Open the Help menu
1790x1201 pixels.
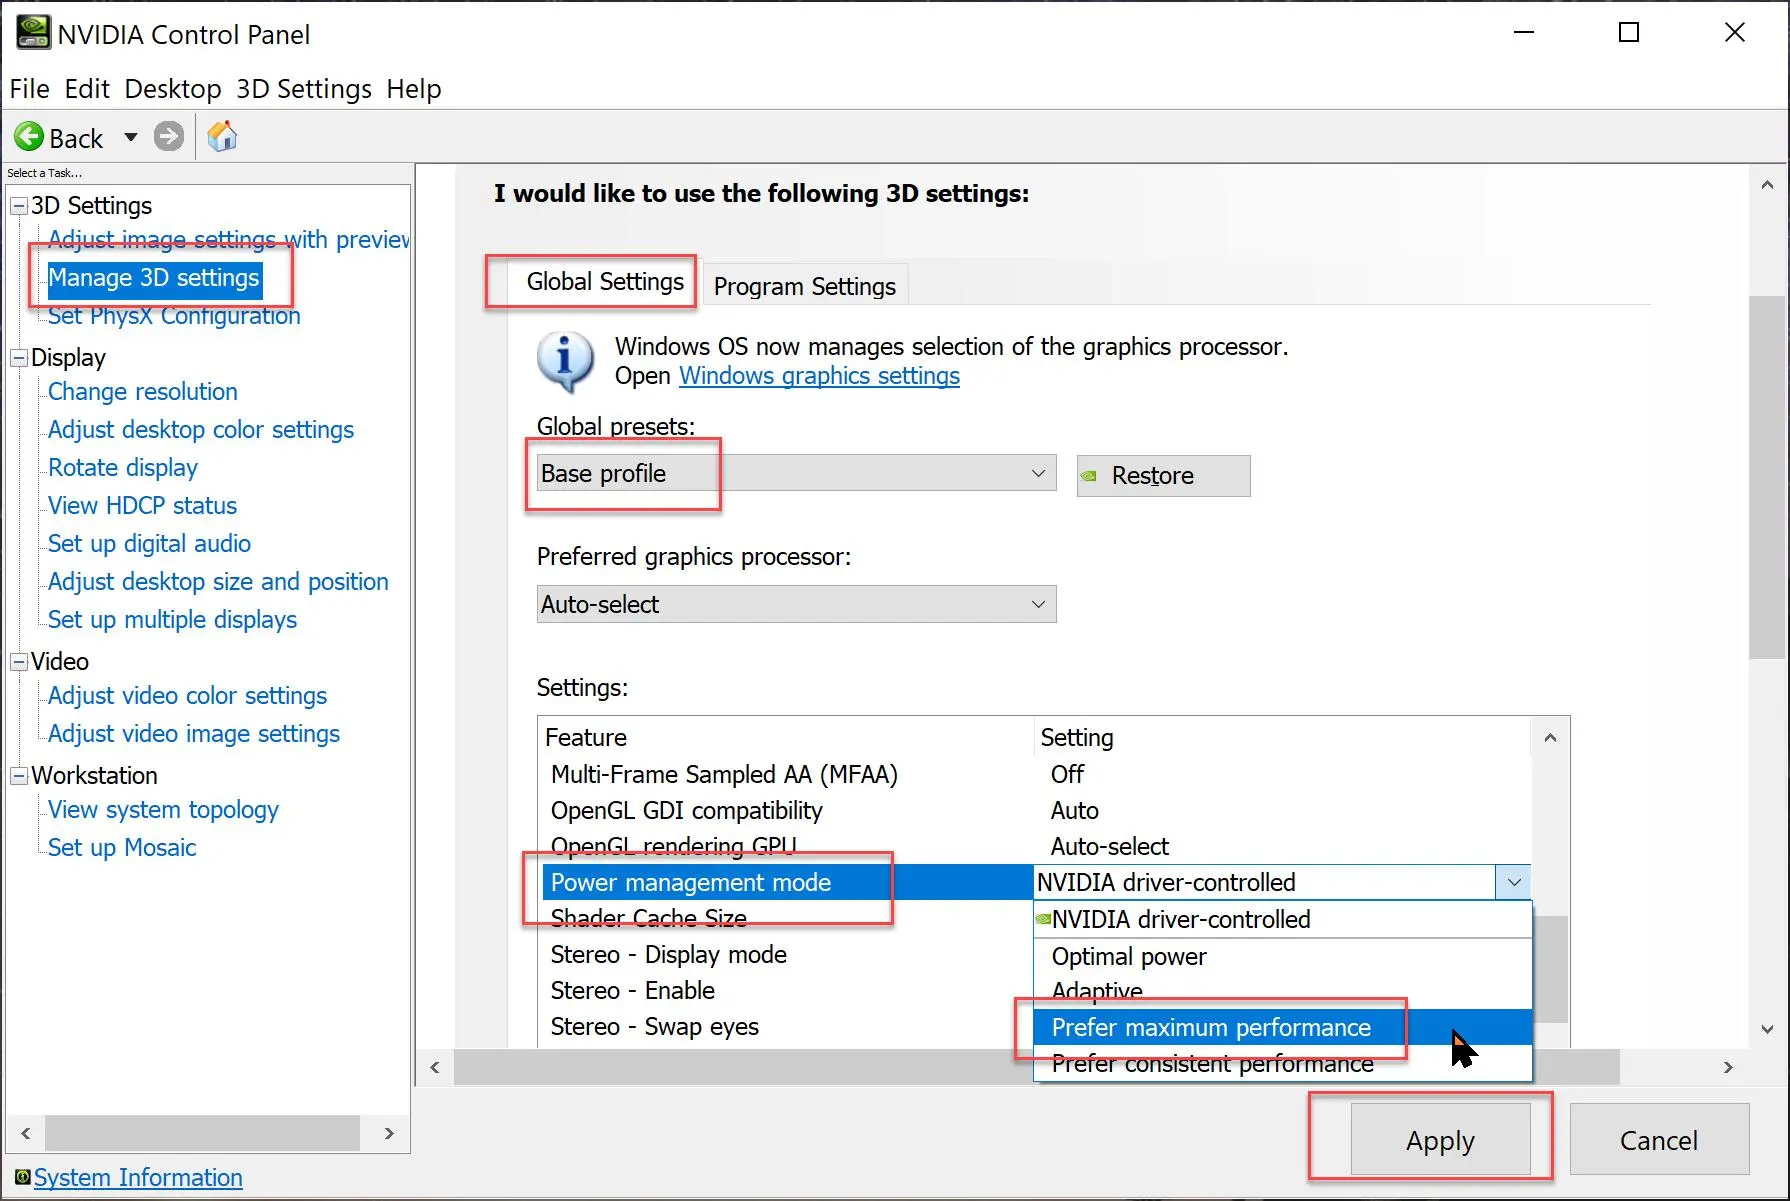414,89
